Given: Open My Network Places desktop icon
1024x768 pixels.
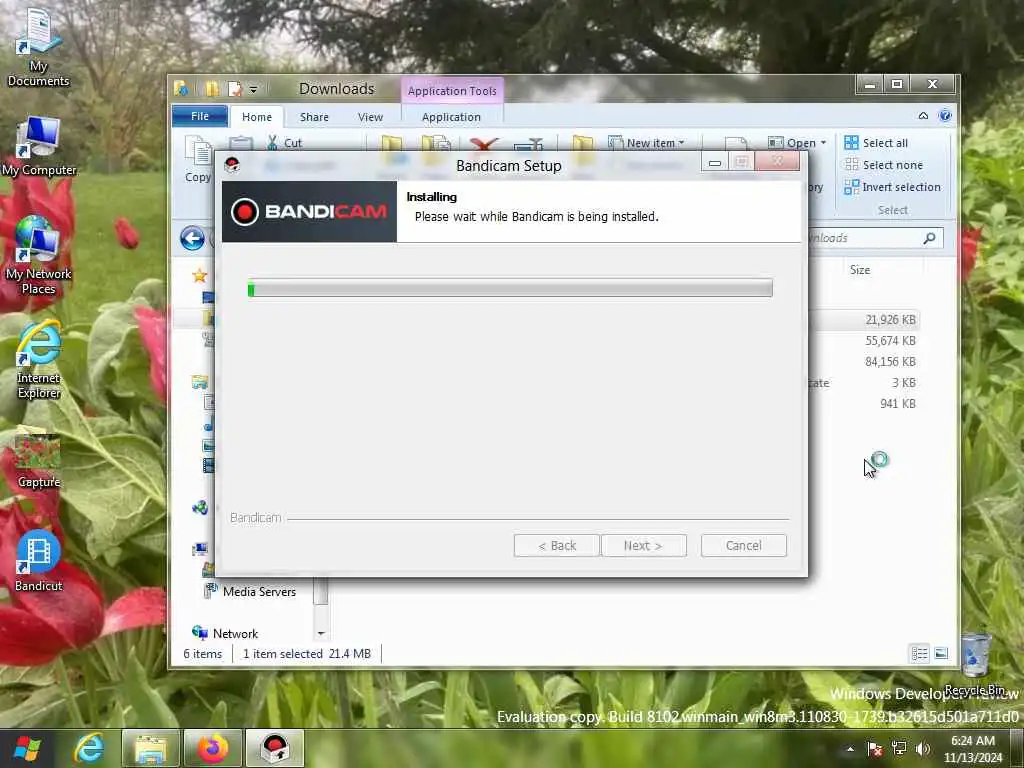Looking at the screenshot, I should point(38,255).
